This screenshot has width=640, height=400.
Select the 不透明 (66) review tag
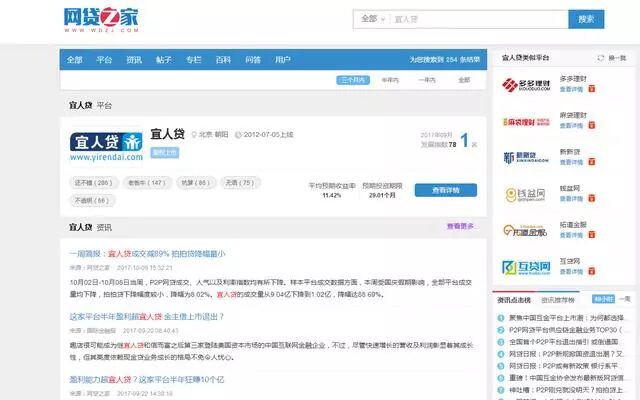[x=92, y=200]
